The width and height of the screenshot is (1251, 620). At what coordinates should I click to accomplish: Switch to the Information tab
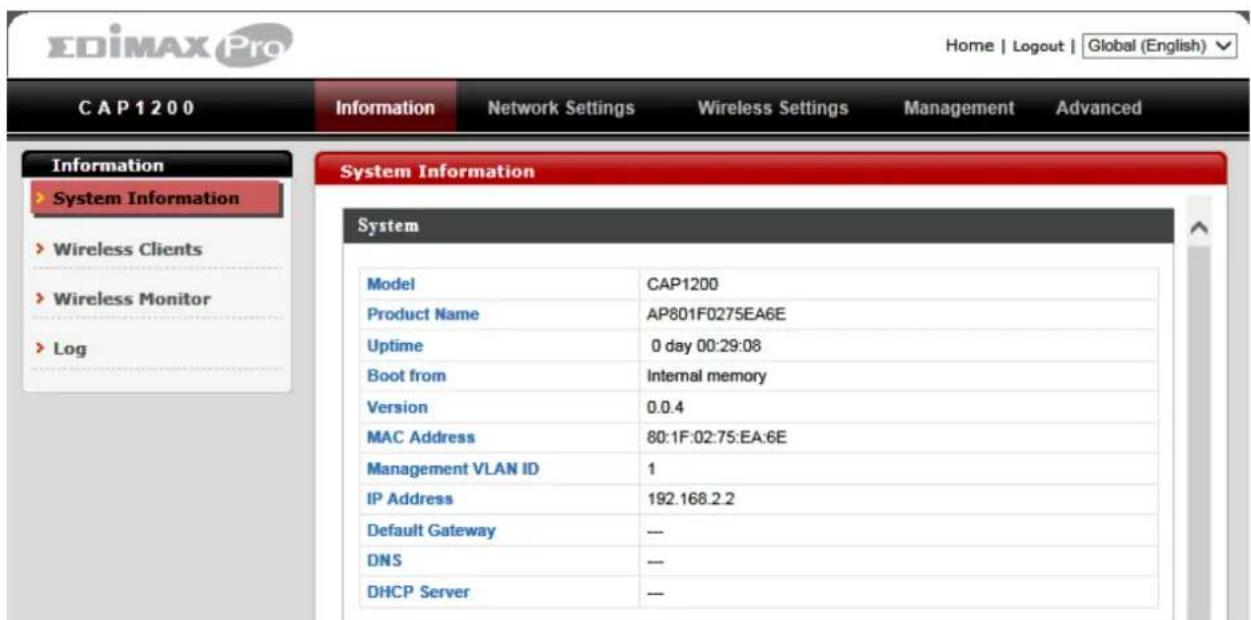(x=385, y=108)
